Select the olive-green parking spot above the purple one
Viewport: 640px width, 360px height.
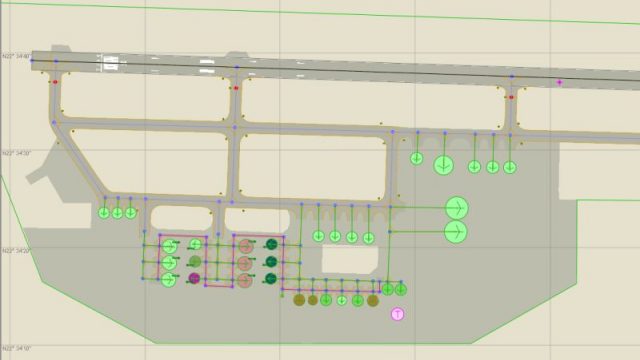195,261
